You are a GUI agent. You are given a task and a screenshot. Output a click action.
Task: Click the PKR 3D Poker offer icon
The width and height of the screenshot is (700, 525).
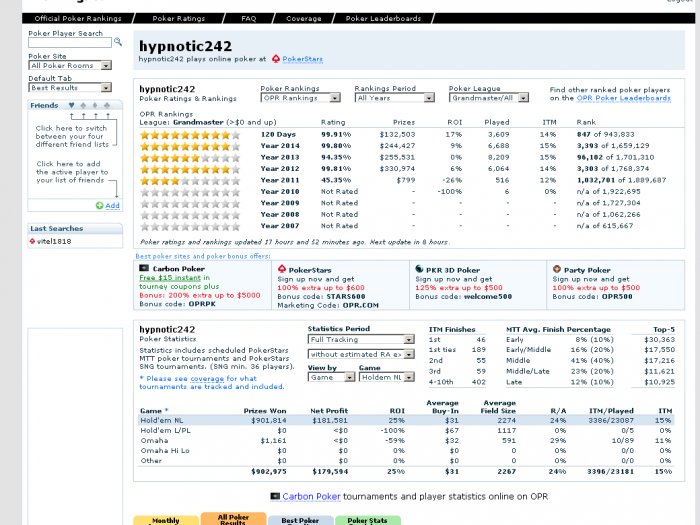tap(419, 269)
